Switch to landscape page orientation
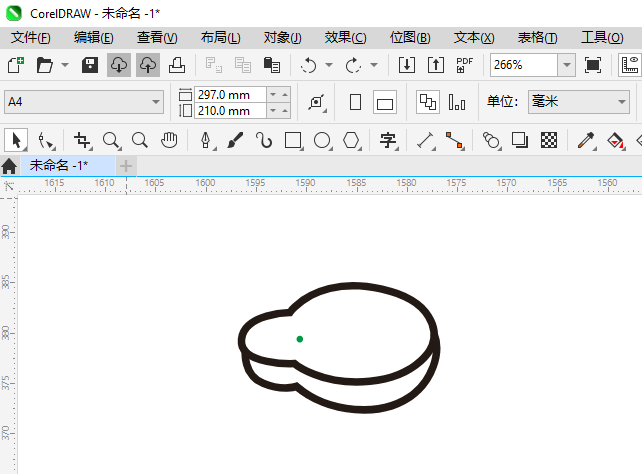The image size is (642, 474). 385,102
